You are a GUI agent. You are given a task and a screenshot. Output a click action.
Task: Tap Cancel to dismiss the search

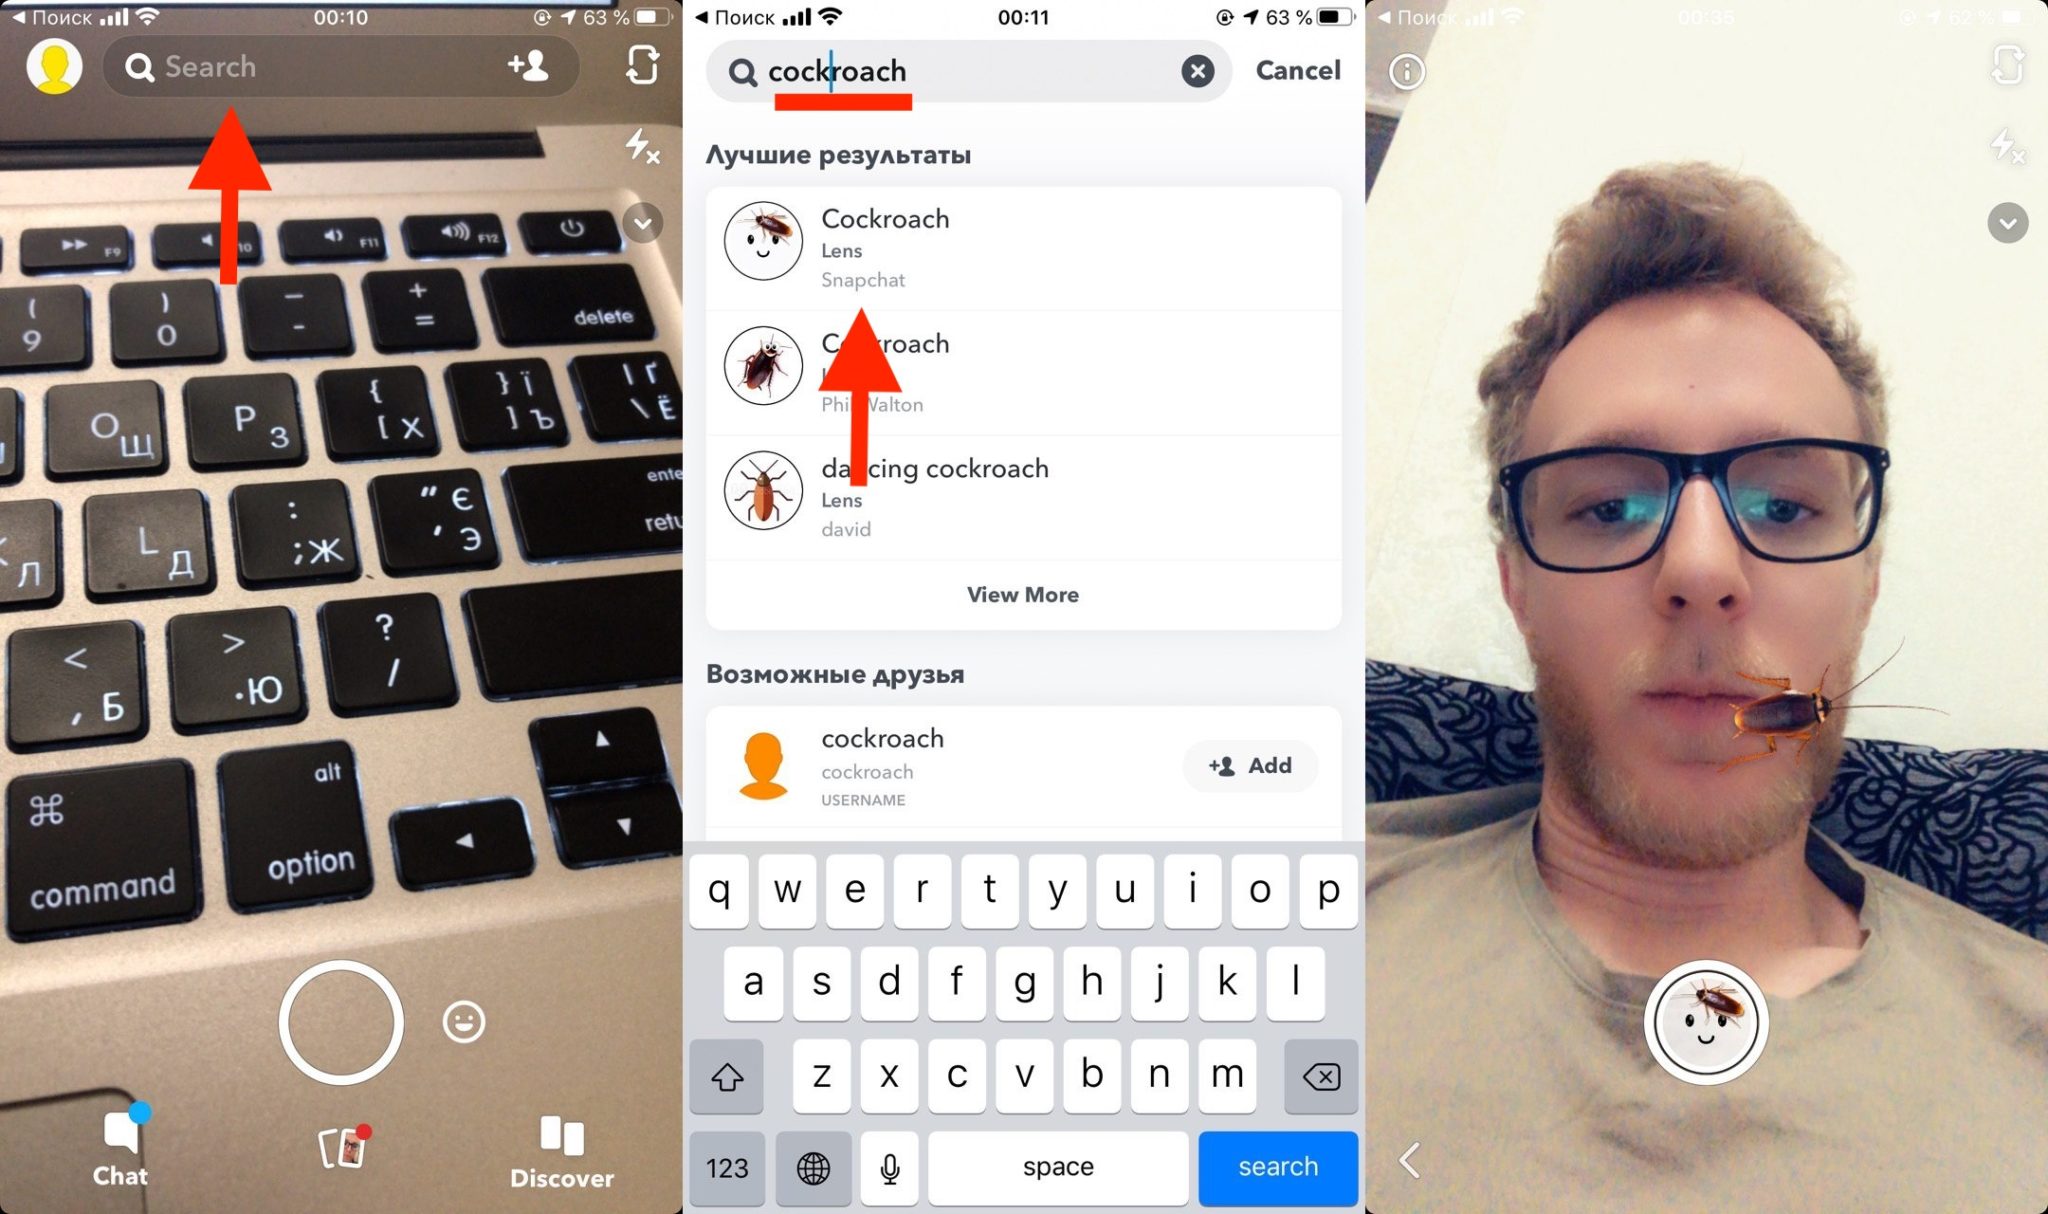point(1295,69)
